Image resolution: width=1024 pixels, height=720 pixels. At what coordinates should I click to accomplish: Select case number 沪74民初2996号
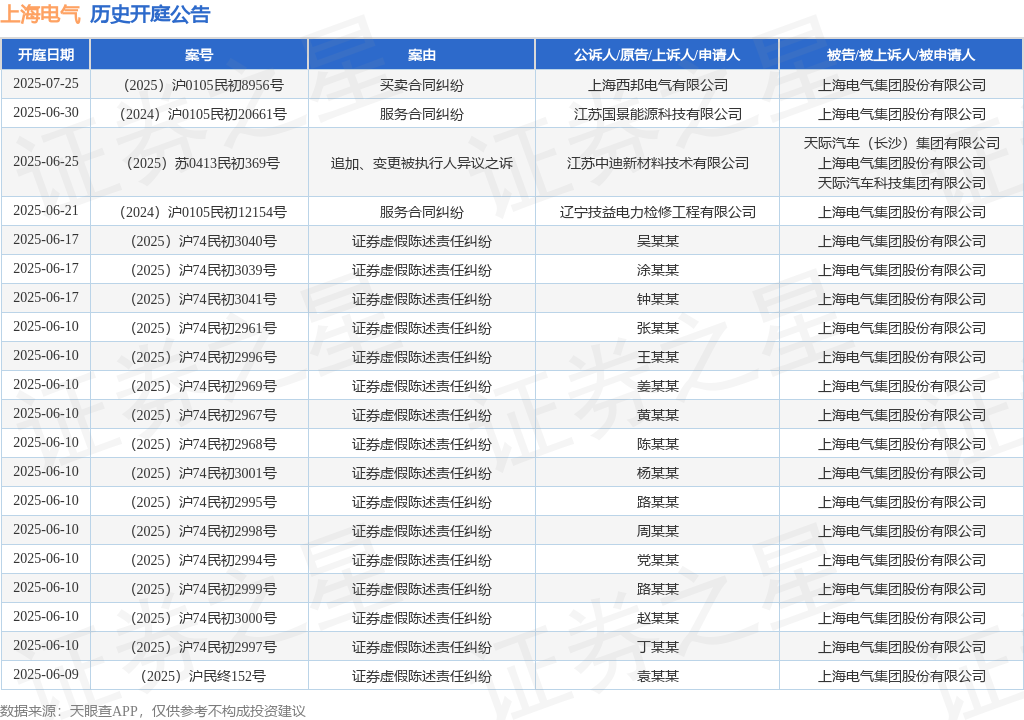click(x=203, y=357)
